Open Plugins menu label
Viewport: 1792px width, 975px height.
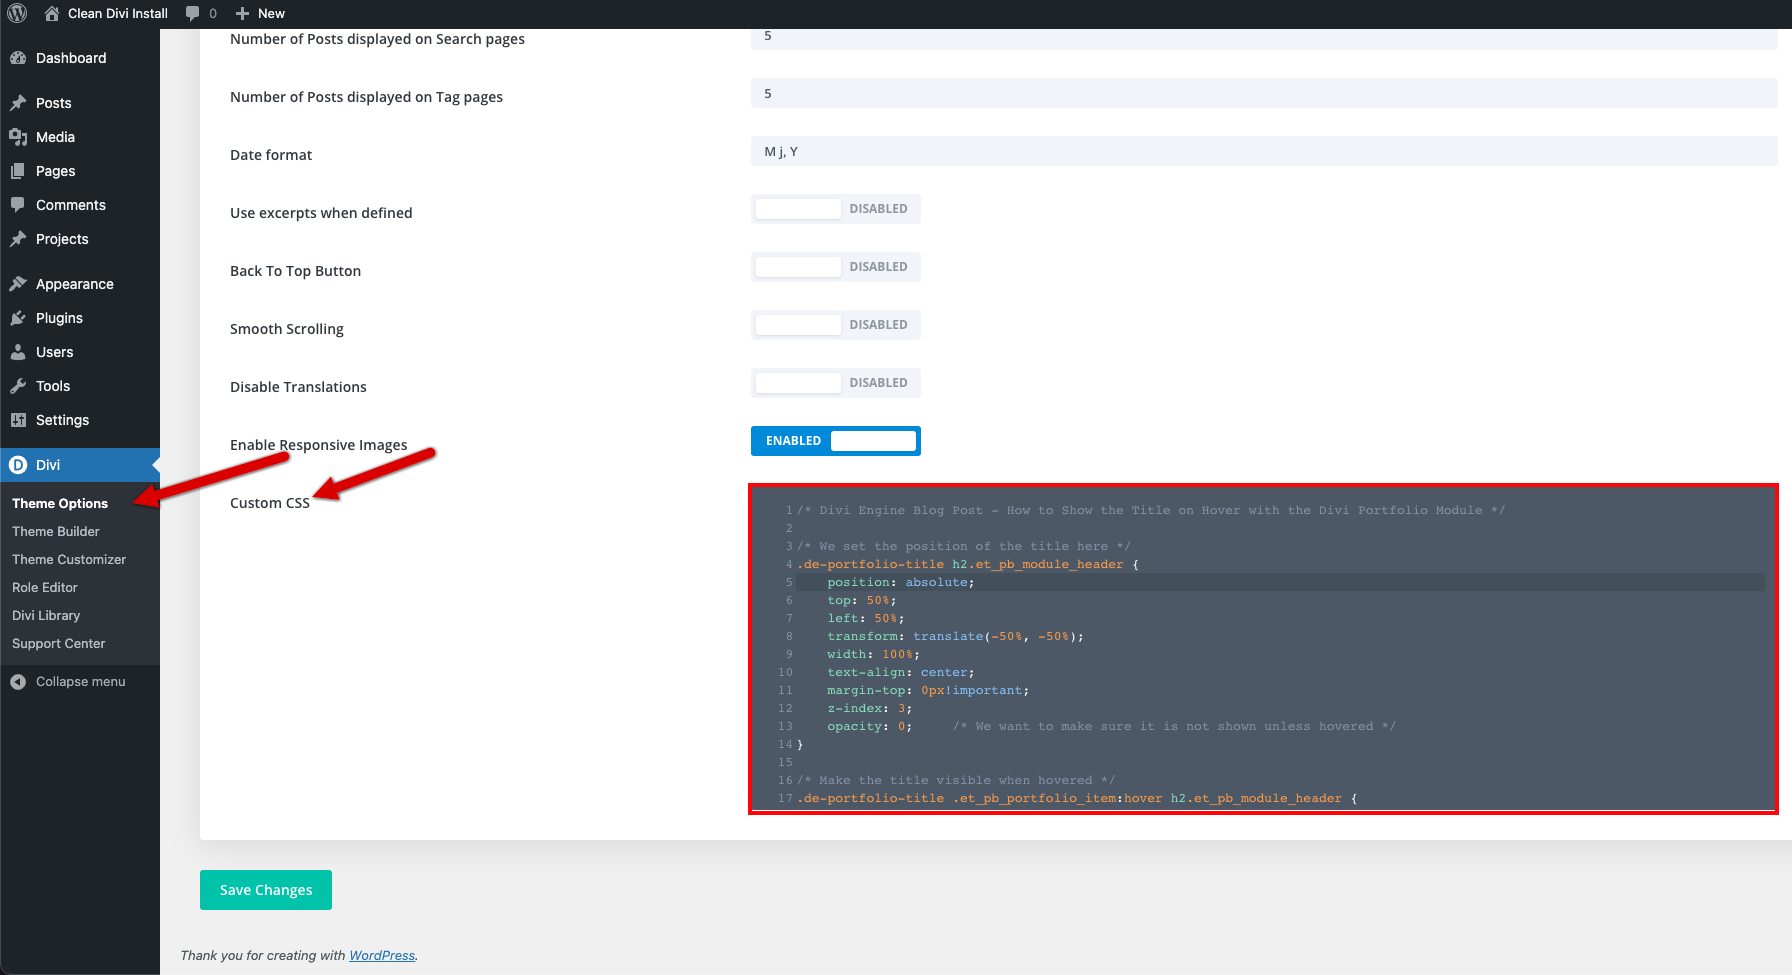click(x=59, y=318)
